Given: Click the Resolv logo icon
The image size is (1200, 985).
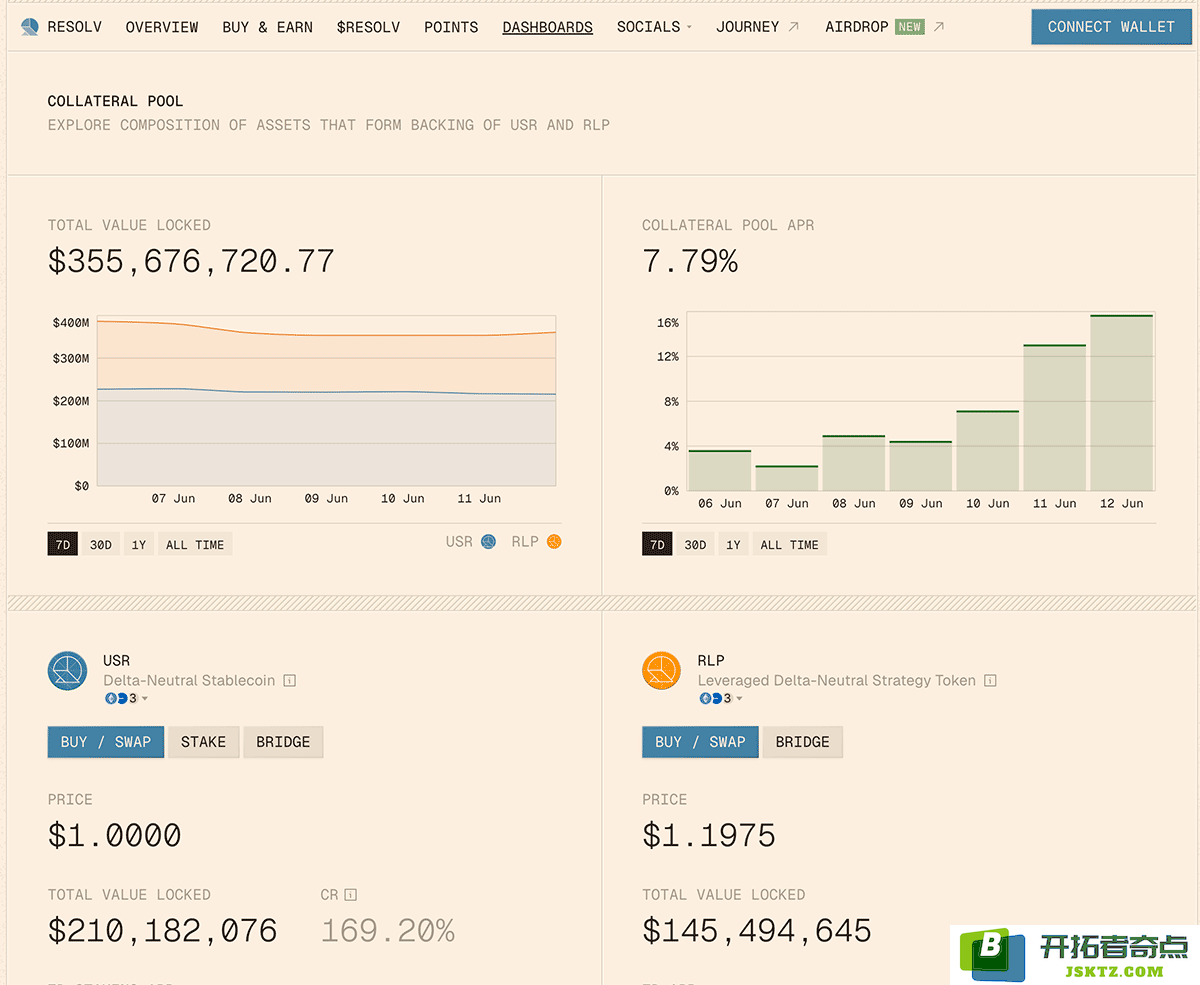Looking at the screenshot, I should click(x=30, y=27).
